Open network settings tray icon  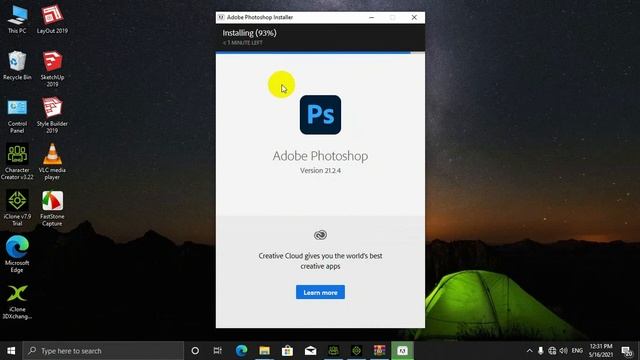(x=552, y=351)
